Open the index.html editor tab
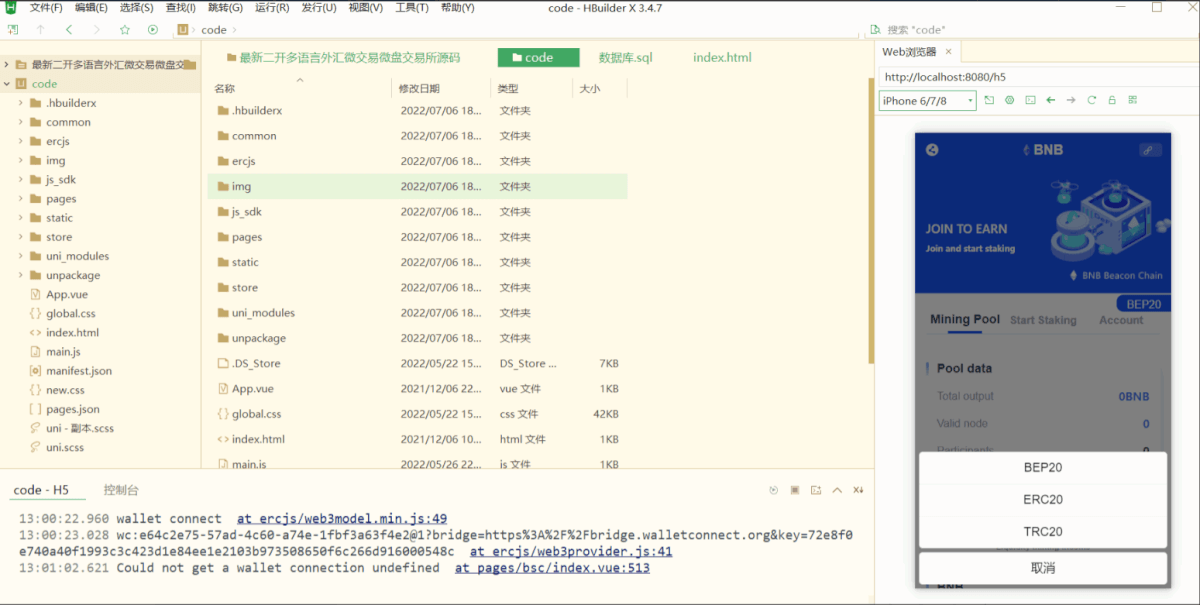1200x605 pixels. pyautogui.click(x=722, y=58)
